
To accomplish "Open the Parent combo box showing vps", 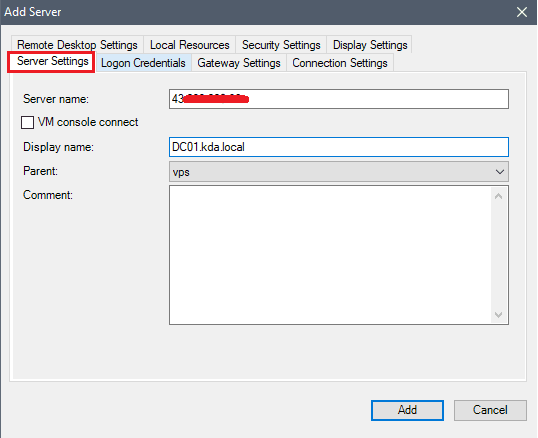I will [339, 172].
